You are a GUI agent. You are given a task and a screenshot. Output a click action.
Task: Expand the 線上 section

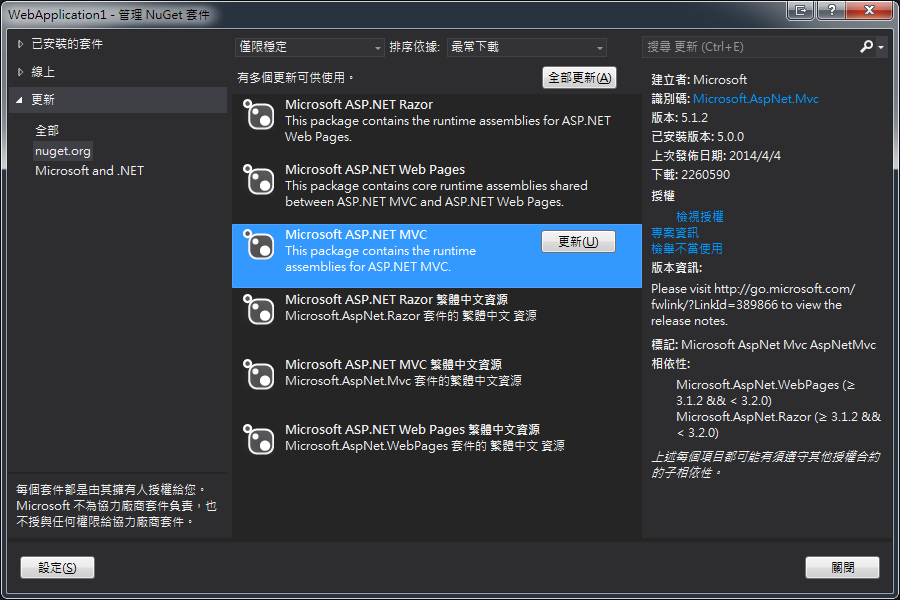(x=20, y=72)
